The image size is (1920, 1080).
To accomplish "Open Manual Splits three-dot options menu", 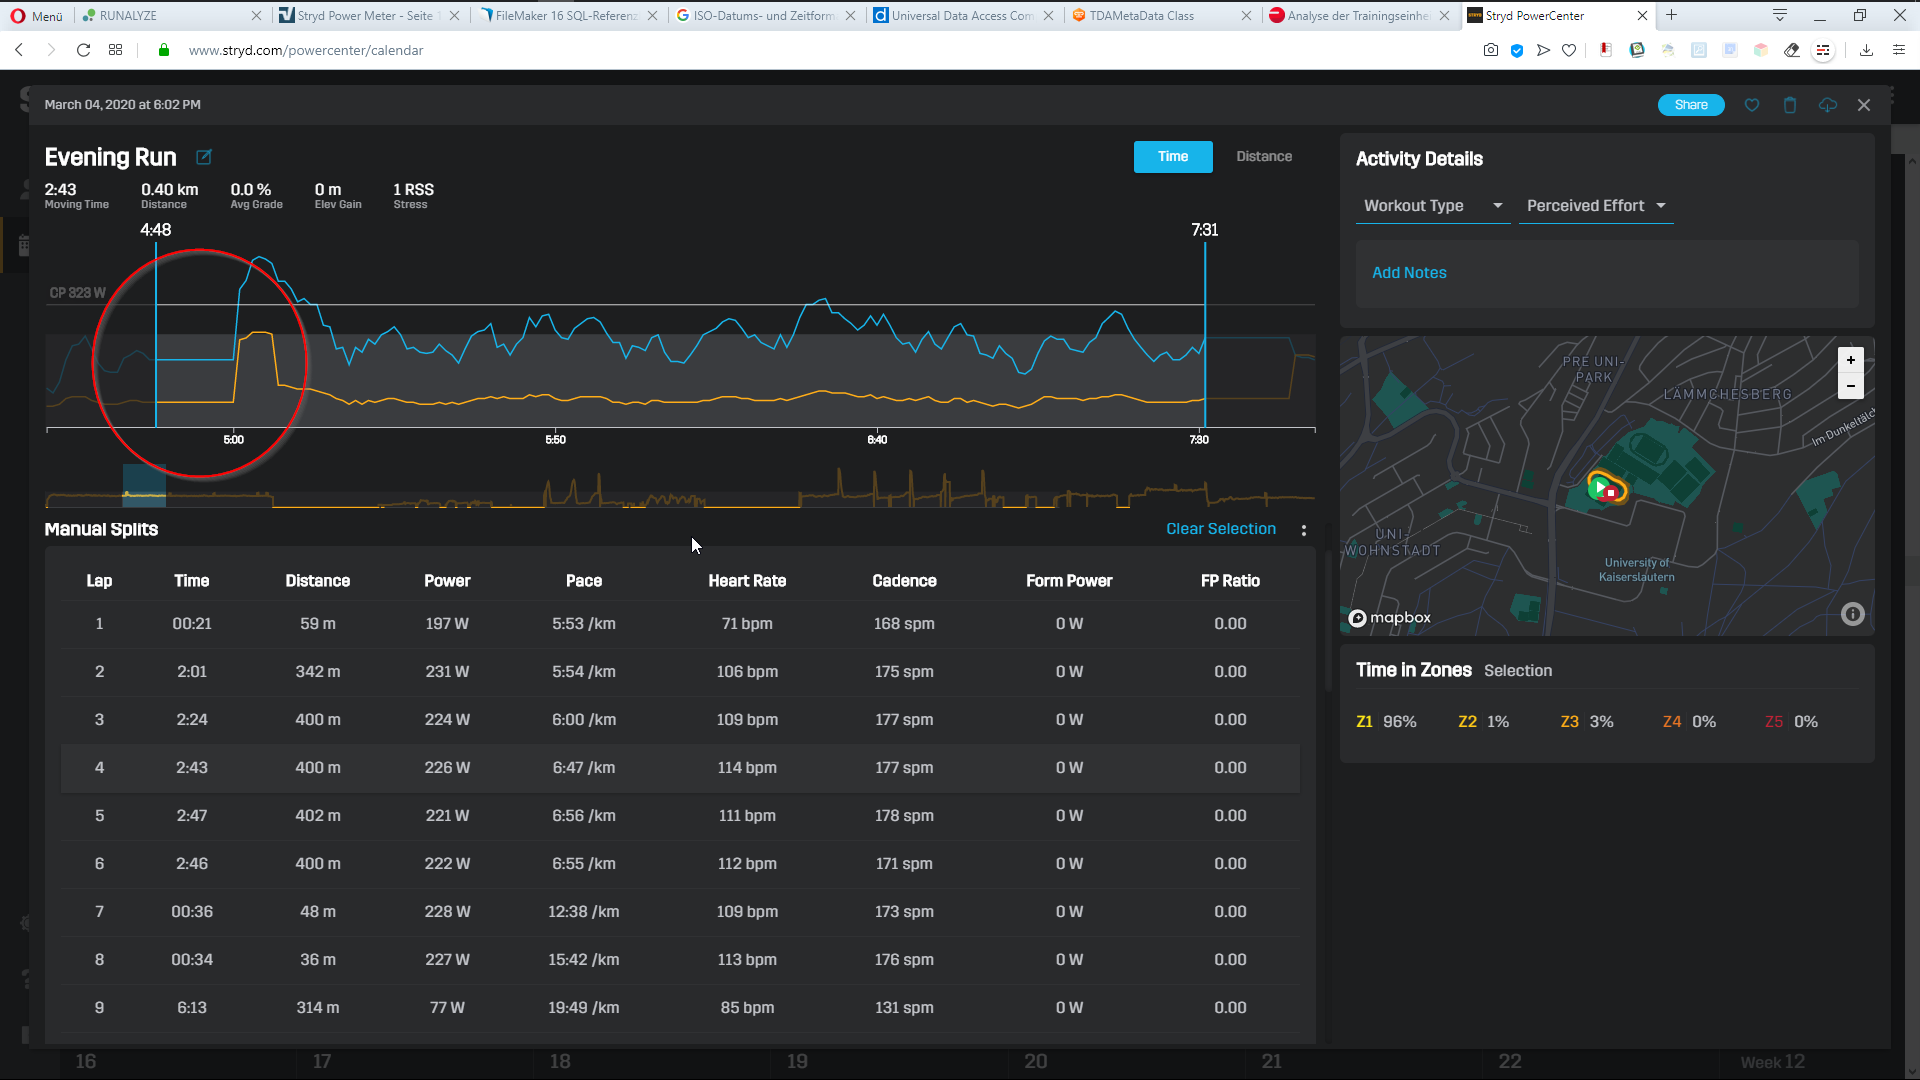I will (x=1303, y=530).
